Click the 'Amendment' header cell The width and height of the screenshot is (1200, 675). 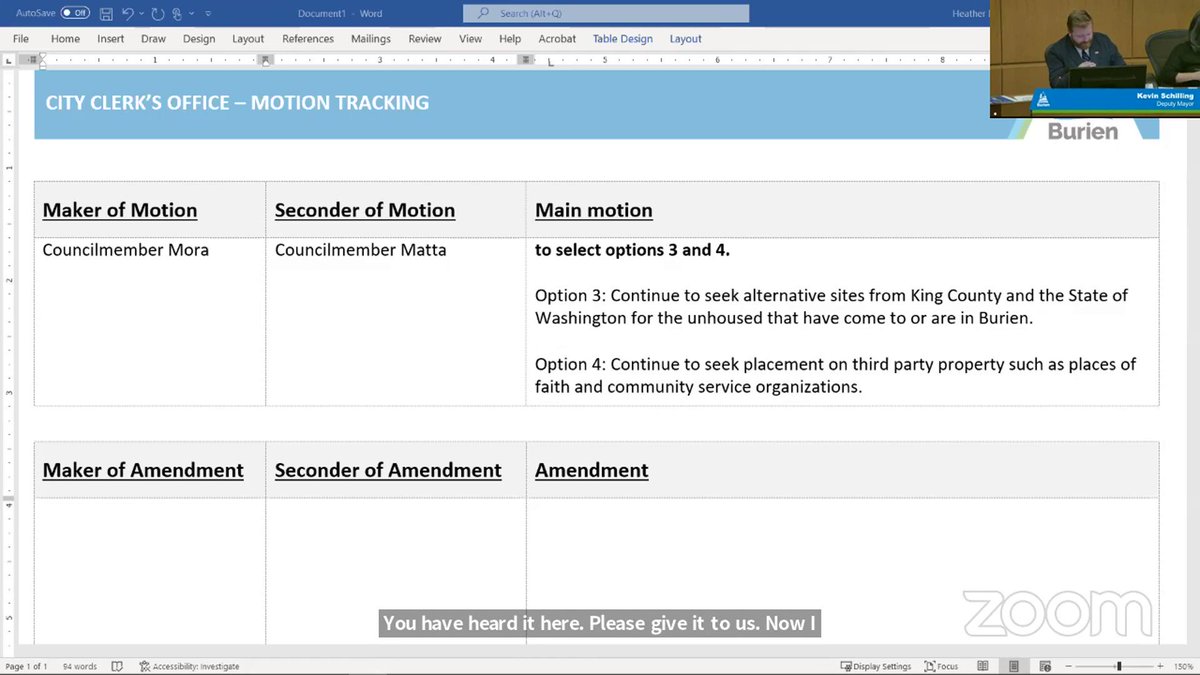842,470
